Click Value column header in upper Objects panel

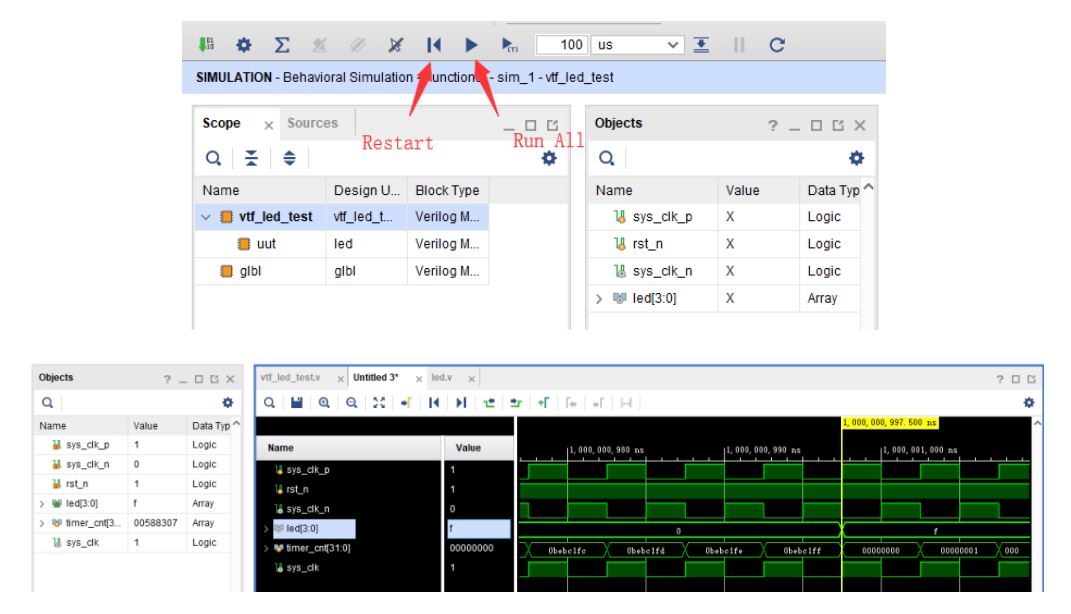point(758,191)
